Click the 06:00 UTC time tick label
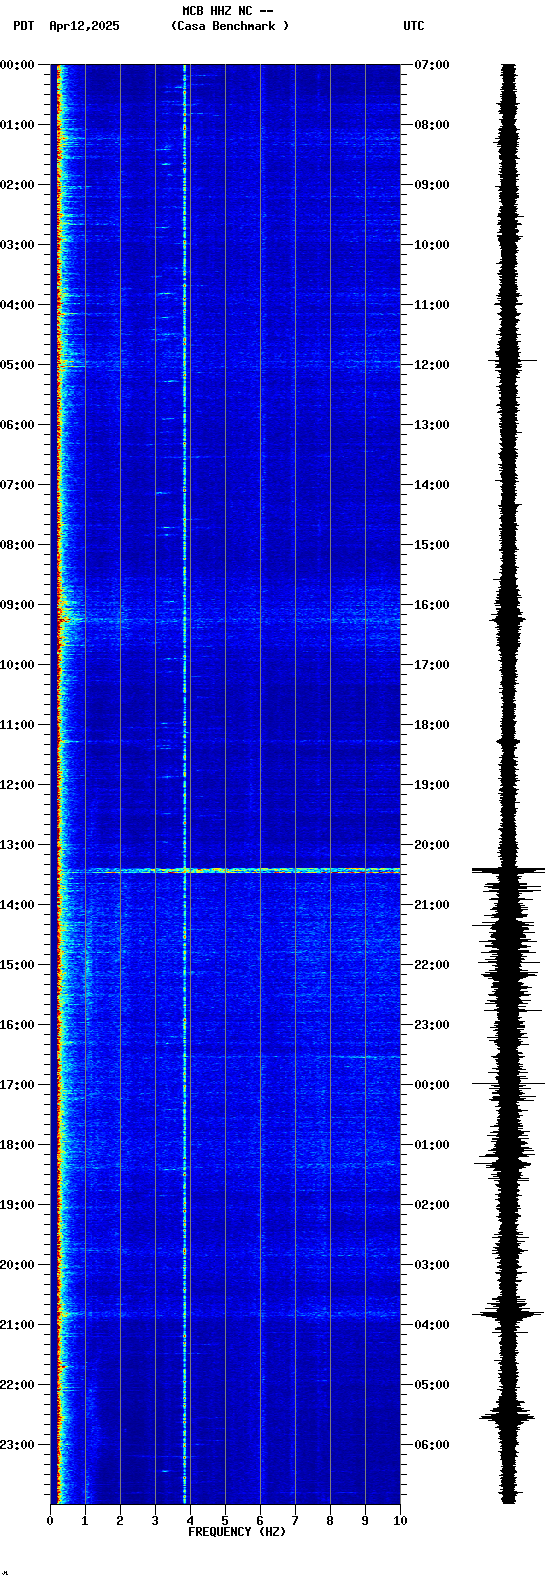552x1584 pixels. coord(432,1445)
